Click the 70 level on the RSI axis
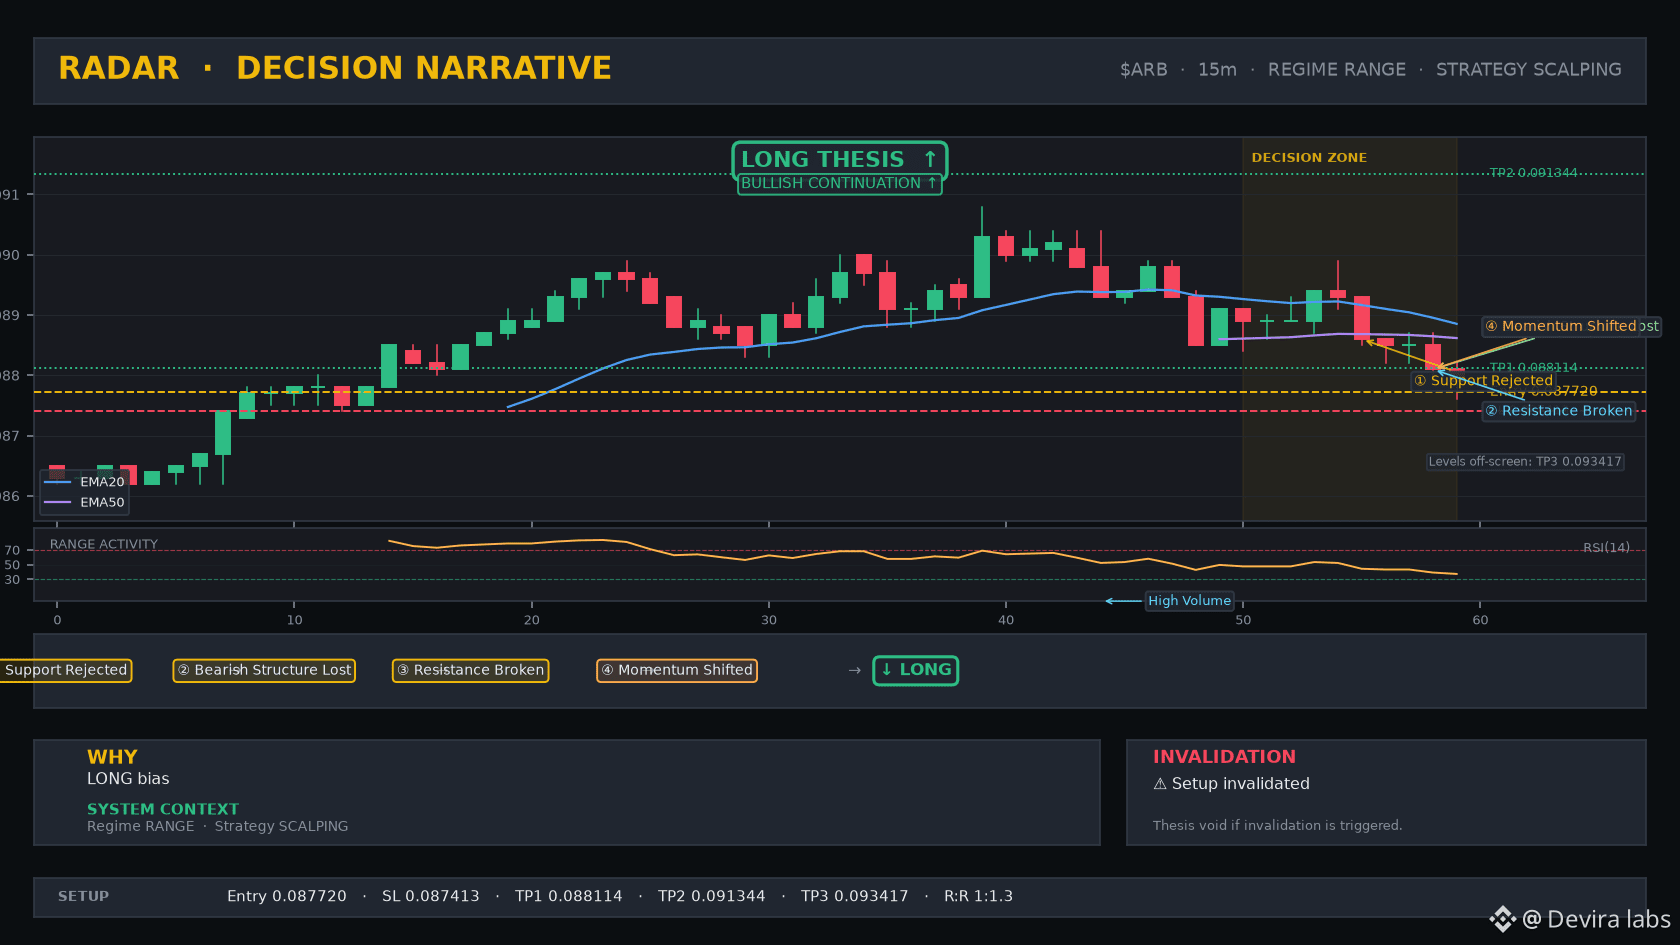 [12, 551]
